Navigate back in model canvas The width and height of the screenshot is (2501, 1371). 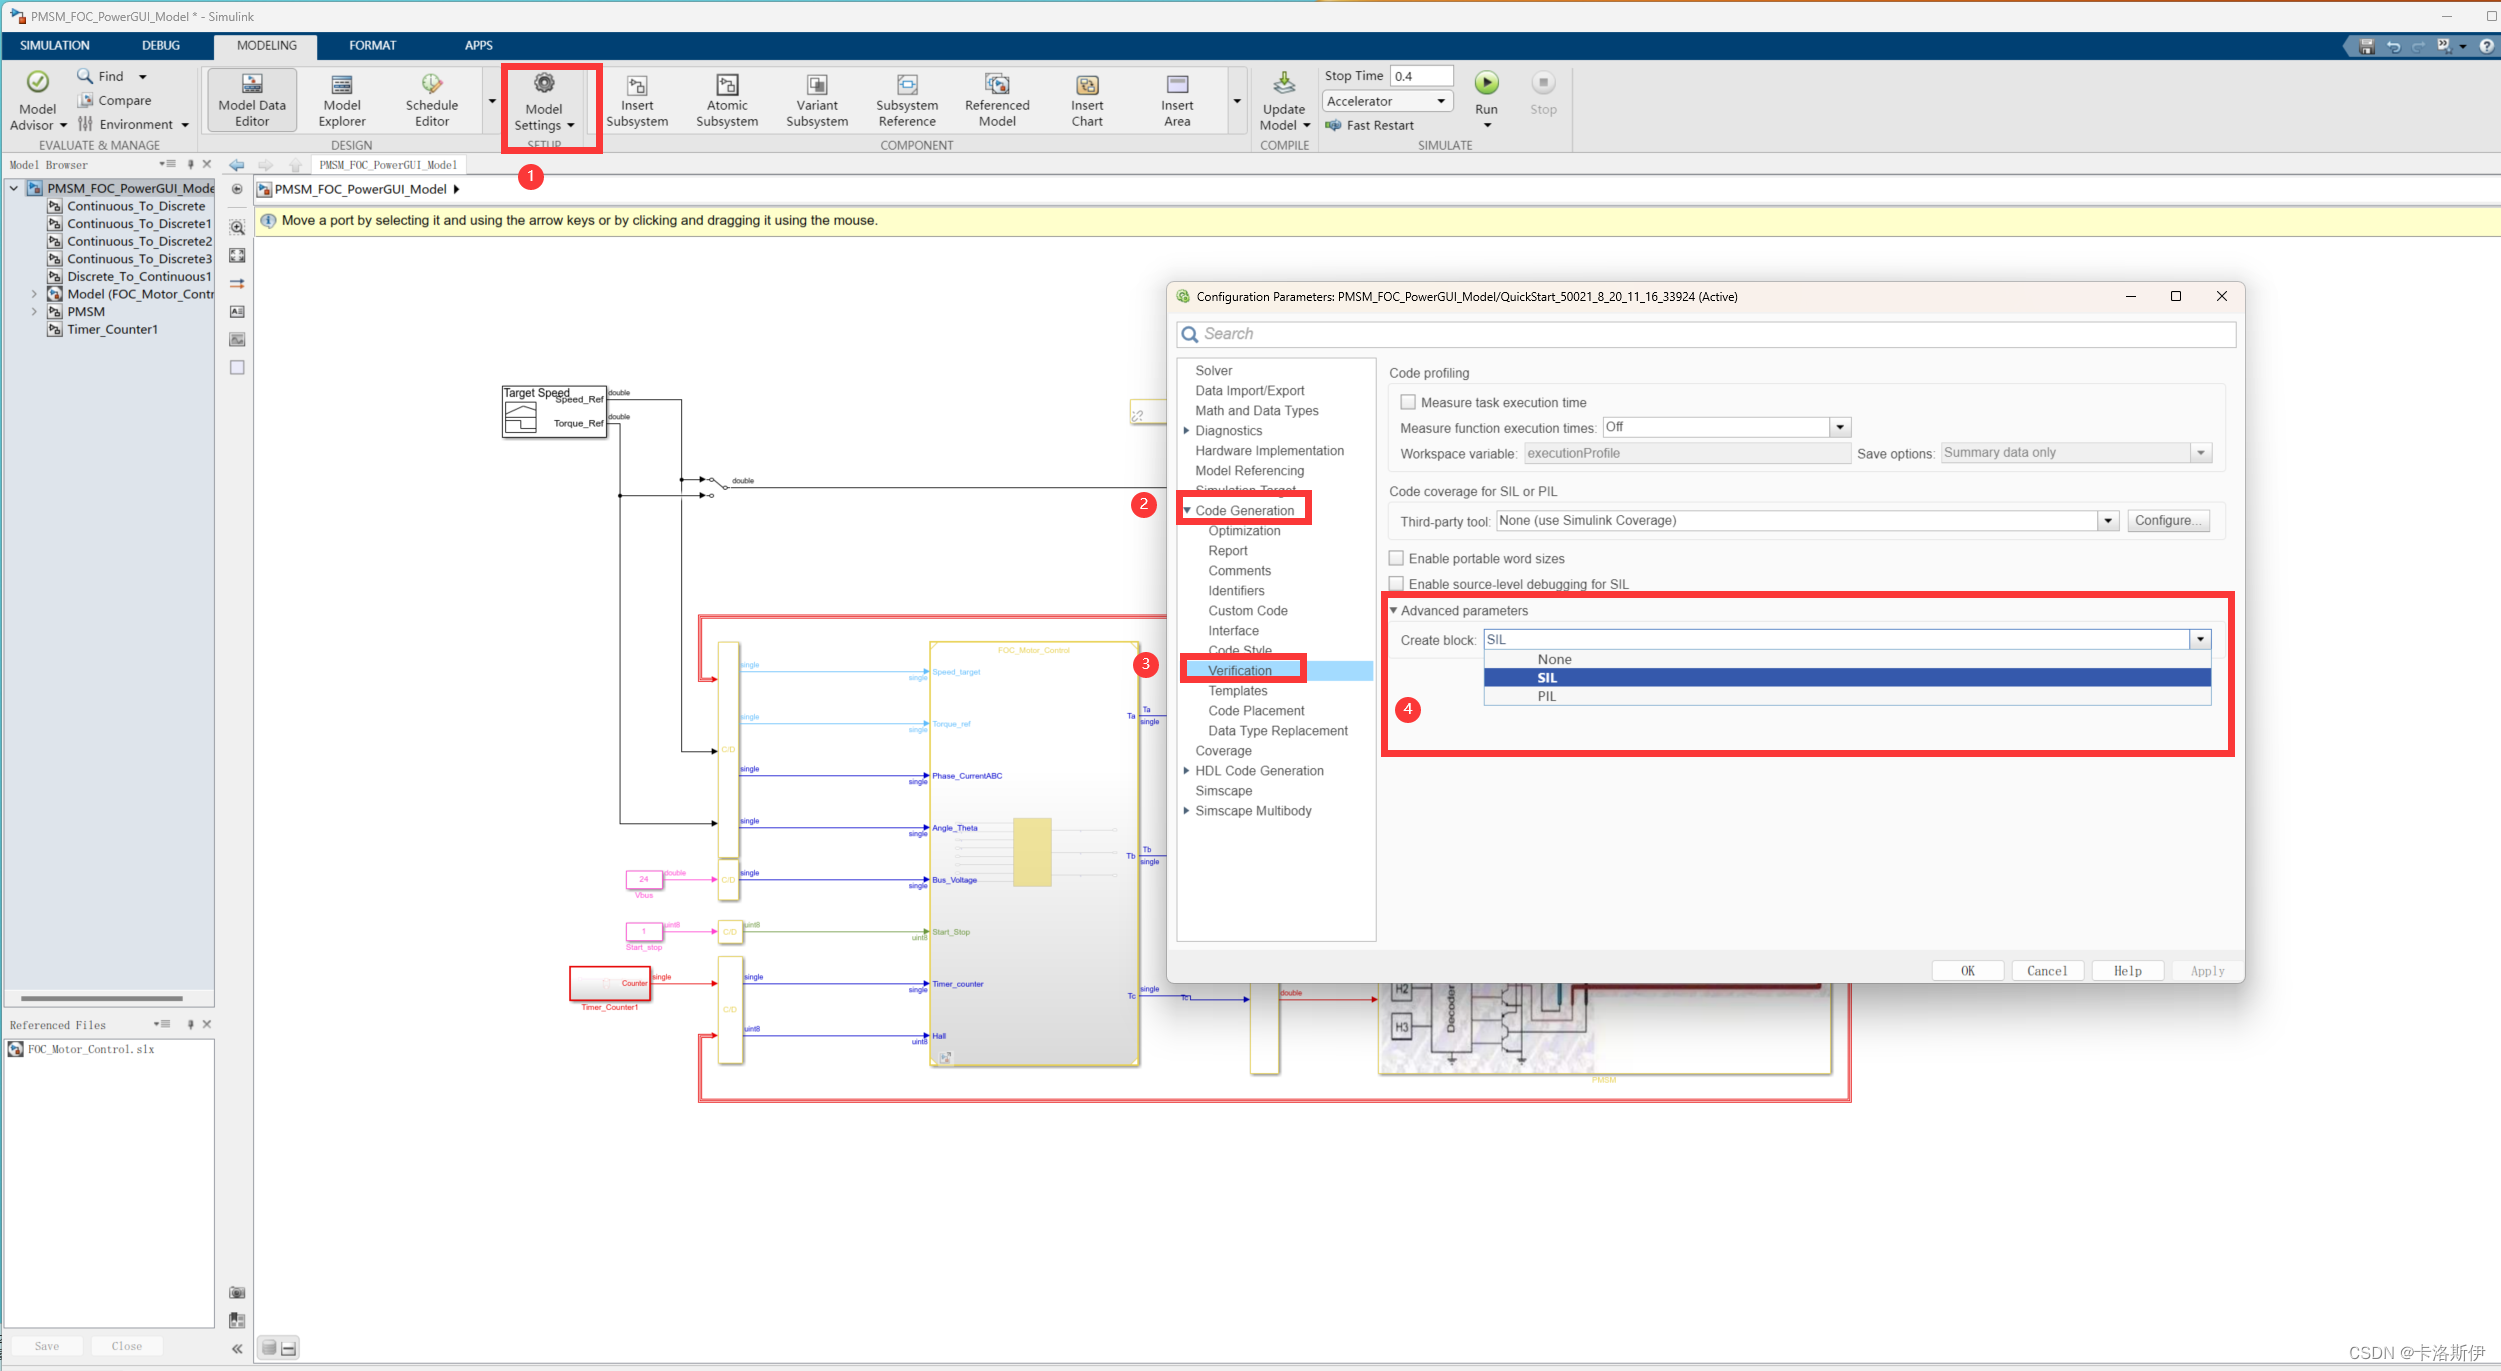coord(237,165)
